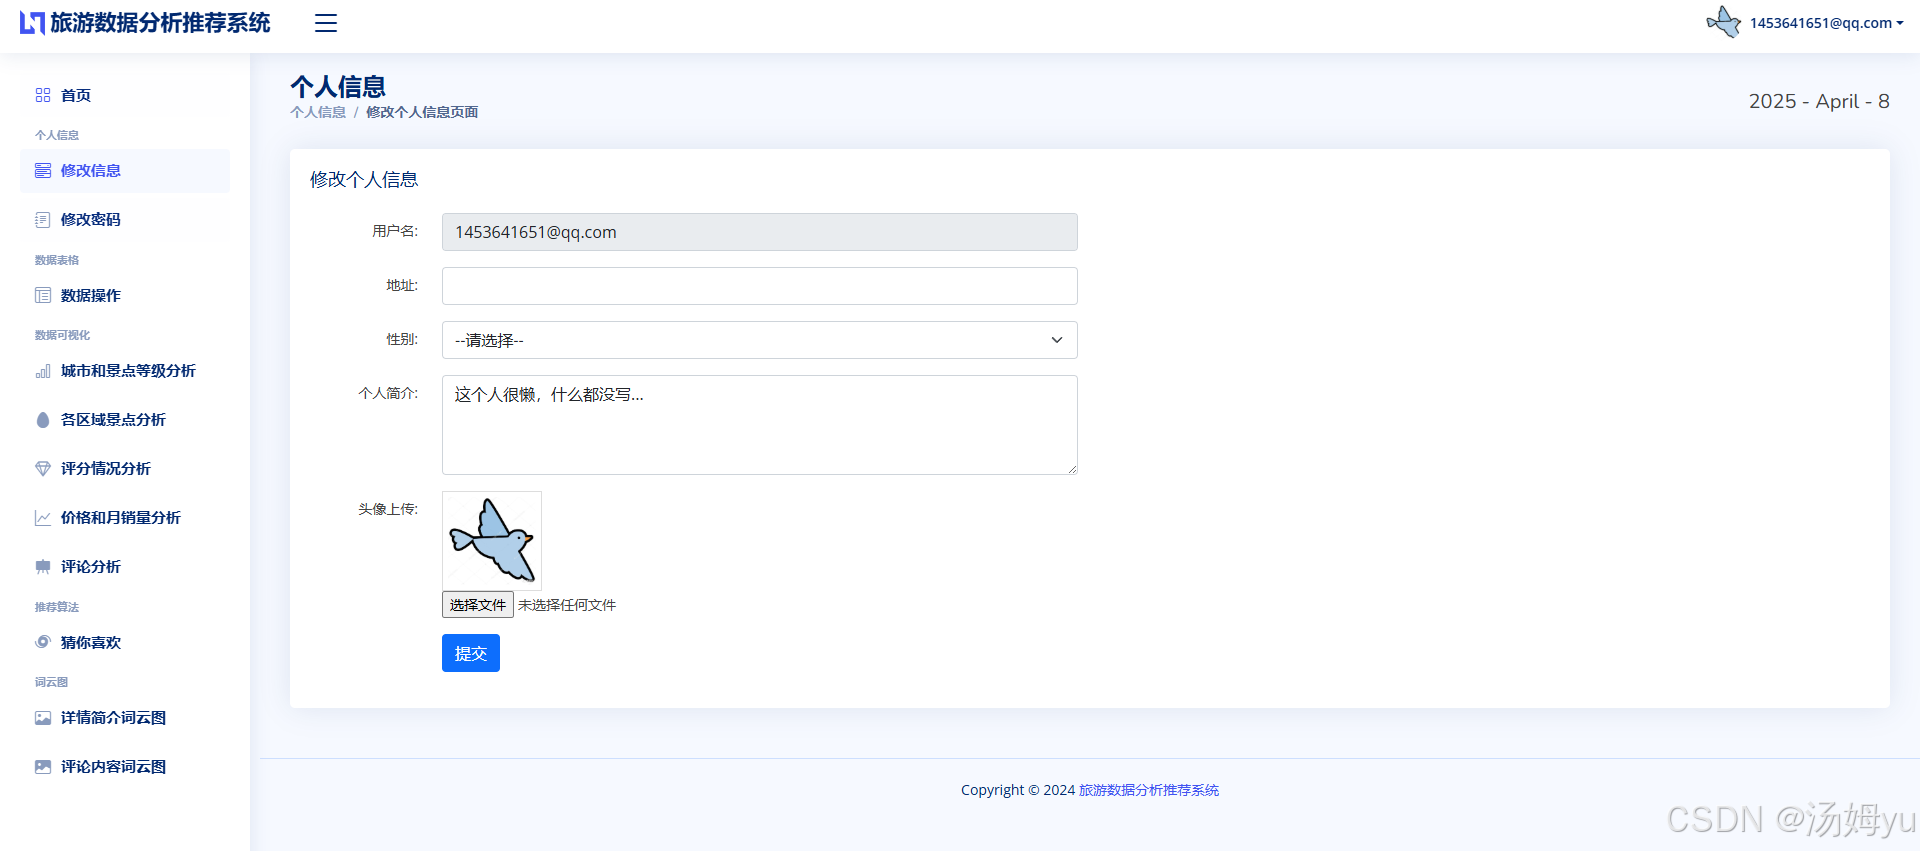This screenshot has width=1920, height=851.
Task: Click the 修改信息 sidebar icon
Action: point(43,171)
